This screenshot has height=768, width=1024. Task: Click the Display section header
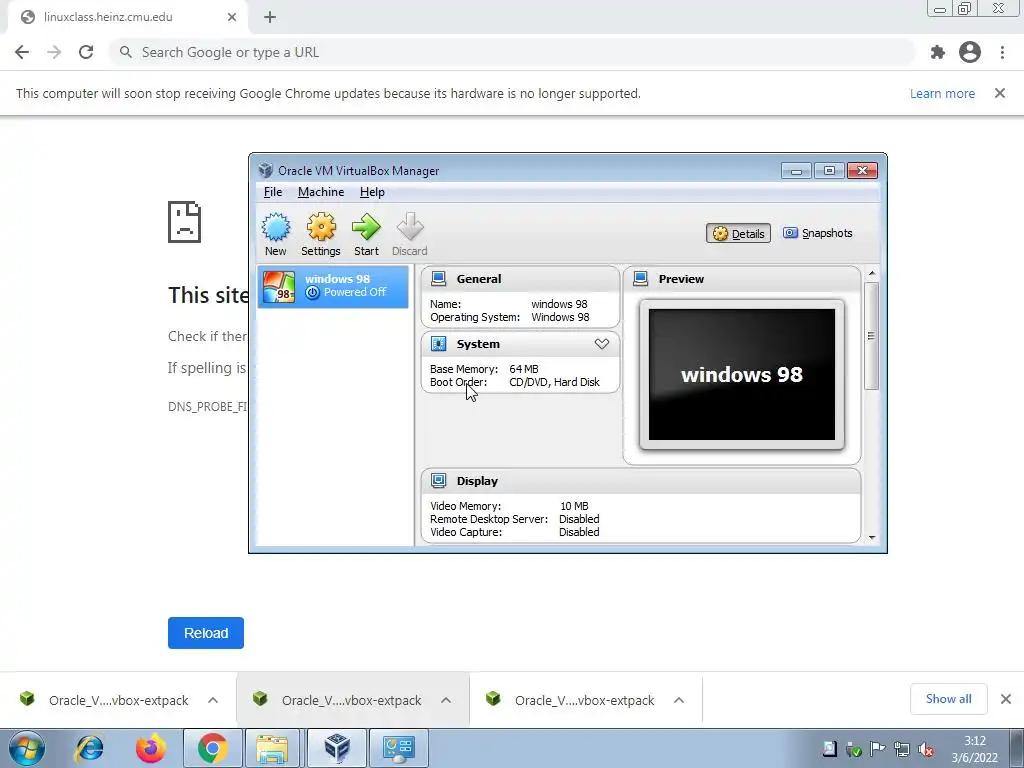click(641, 481)
